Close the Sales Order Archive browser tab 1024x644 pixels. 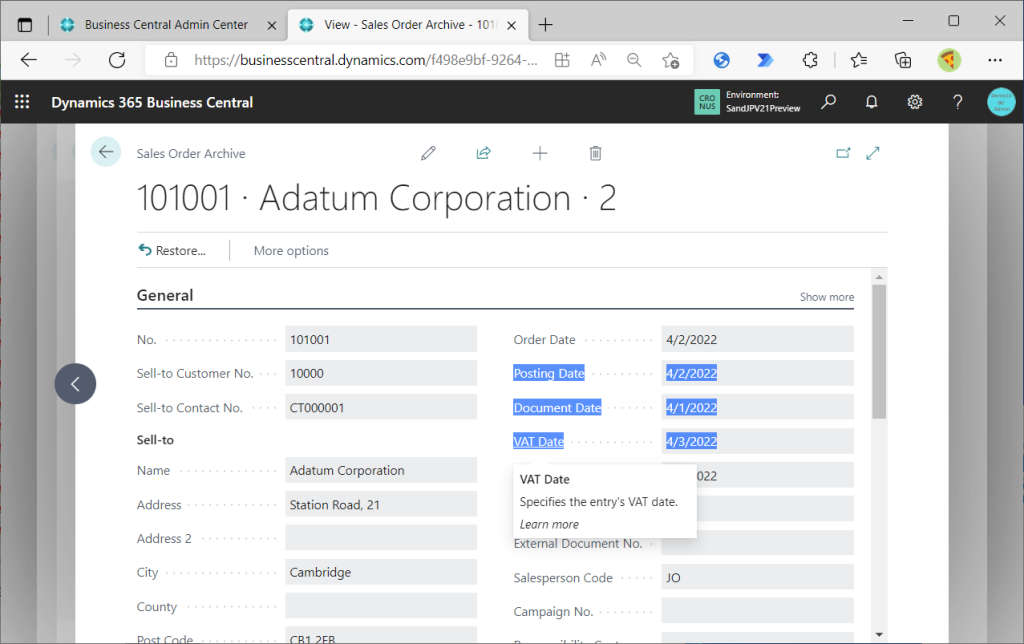(511, 25)
